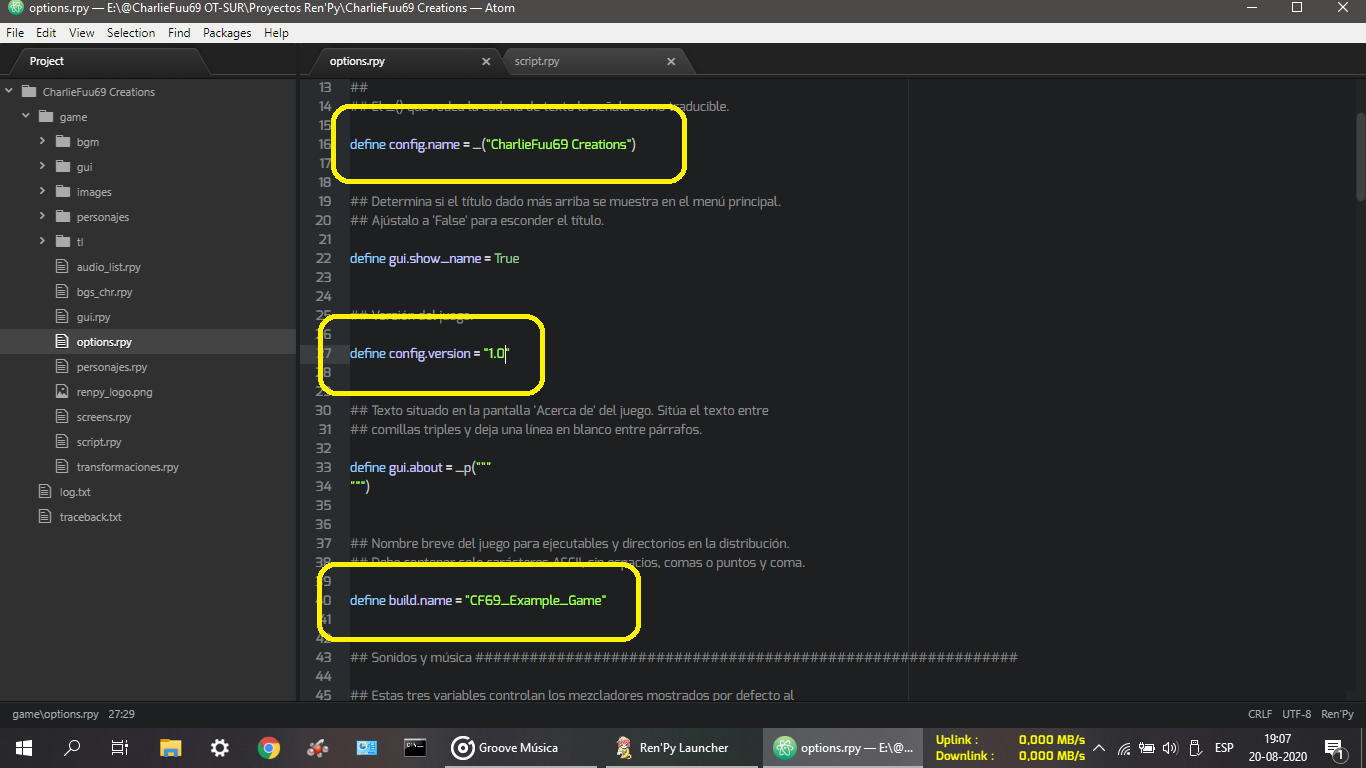Viewport: 1366px width, 768px height.
Task: Close the script.rpy tab
Action: pyautogui.click(x=671, y=62)
